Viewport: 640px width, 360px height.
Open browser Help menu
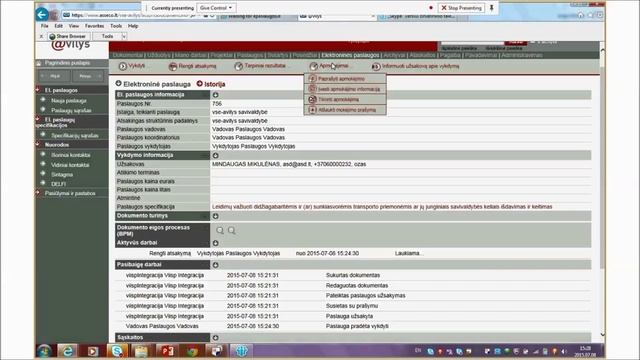(133, 26)
